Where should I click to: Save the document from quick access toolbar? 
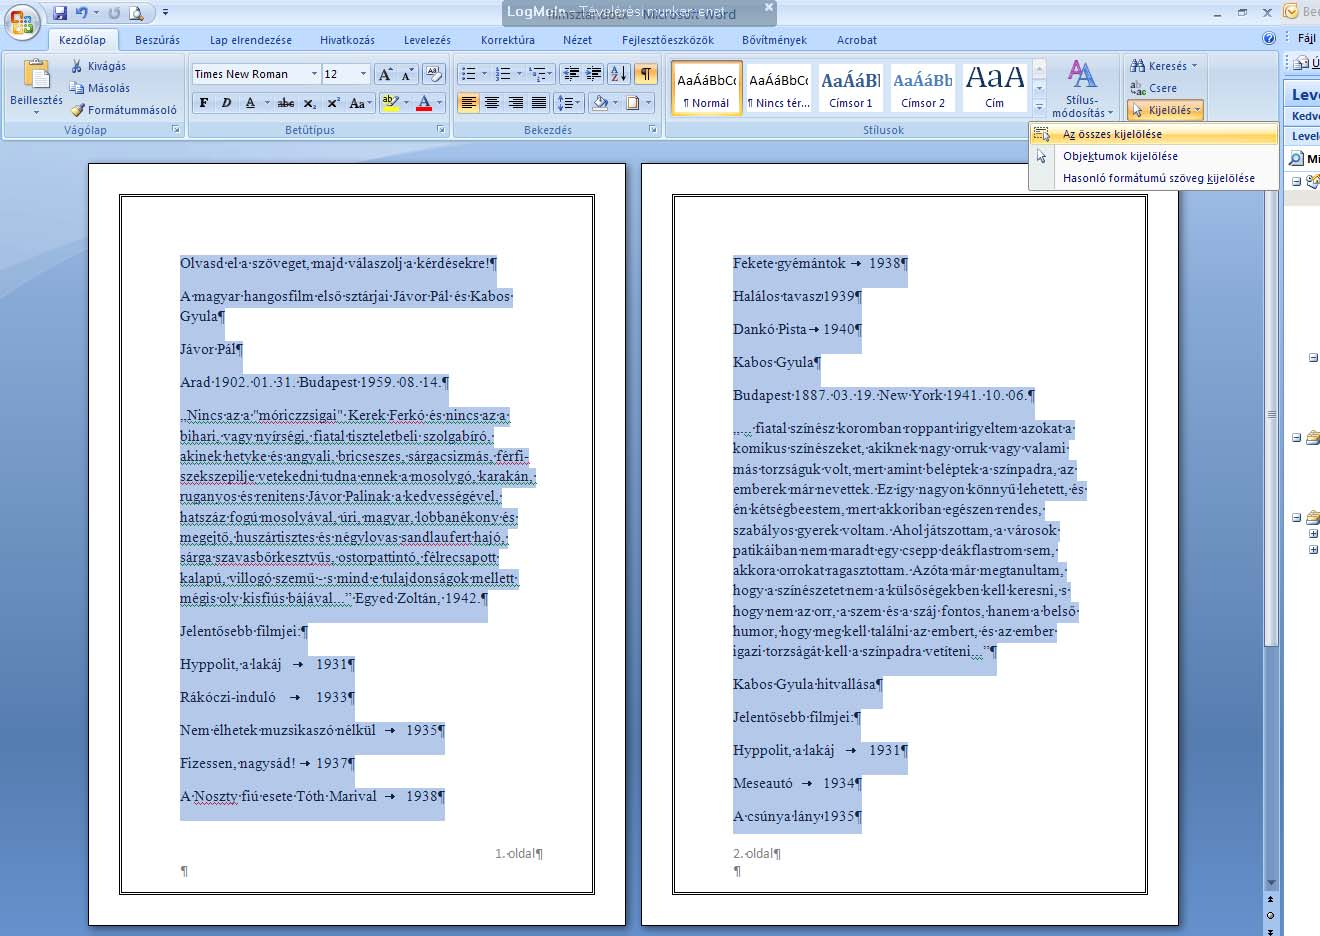click(x=60, y=13)
